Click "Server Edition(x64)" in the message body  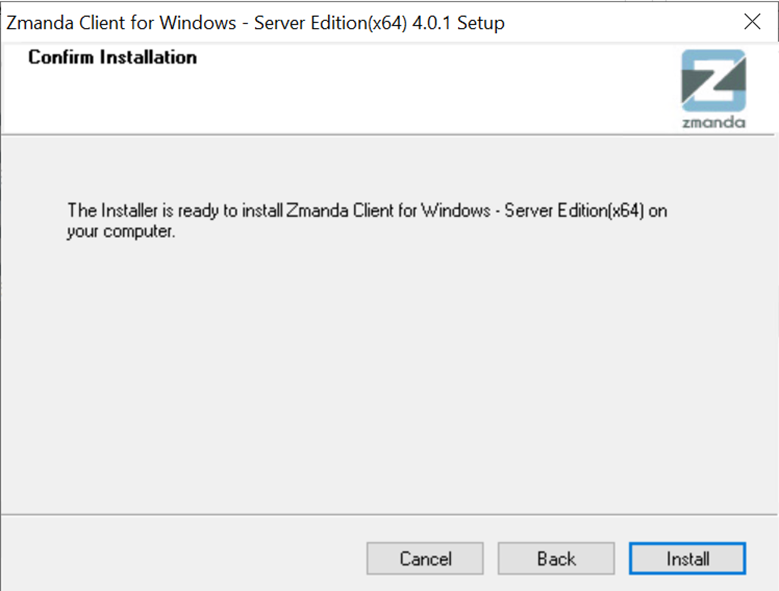point(574,211)
